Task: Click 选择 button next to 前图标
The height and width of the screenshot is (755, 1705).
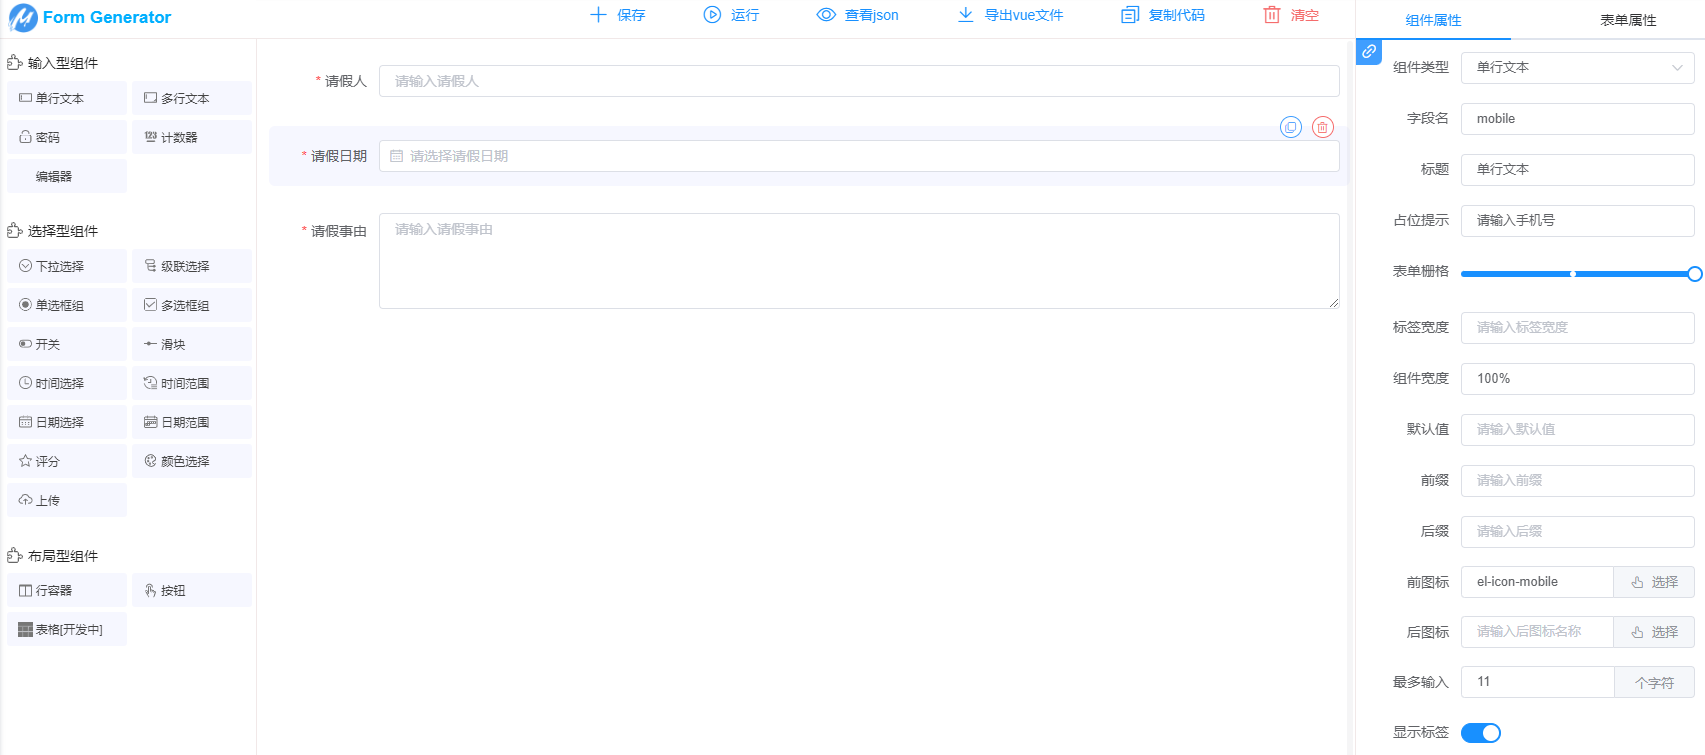Action: click(x=1653, y=582)
